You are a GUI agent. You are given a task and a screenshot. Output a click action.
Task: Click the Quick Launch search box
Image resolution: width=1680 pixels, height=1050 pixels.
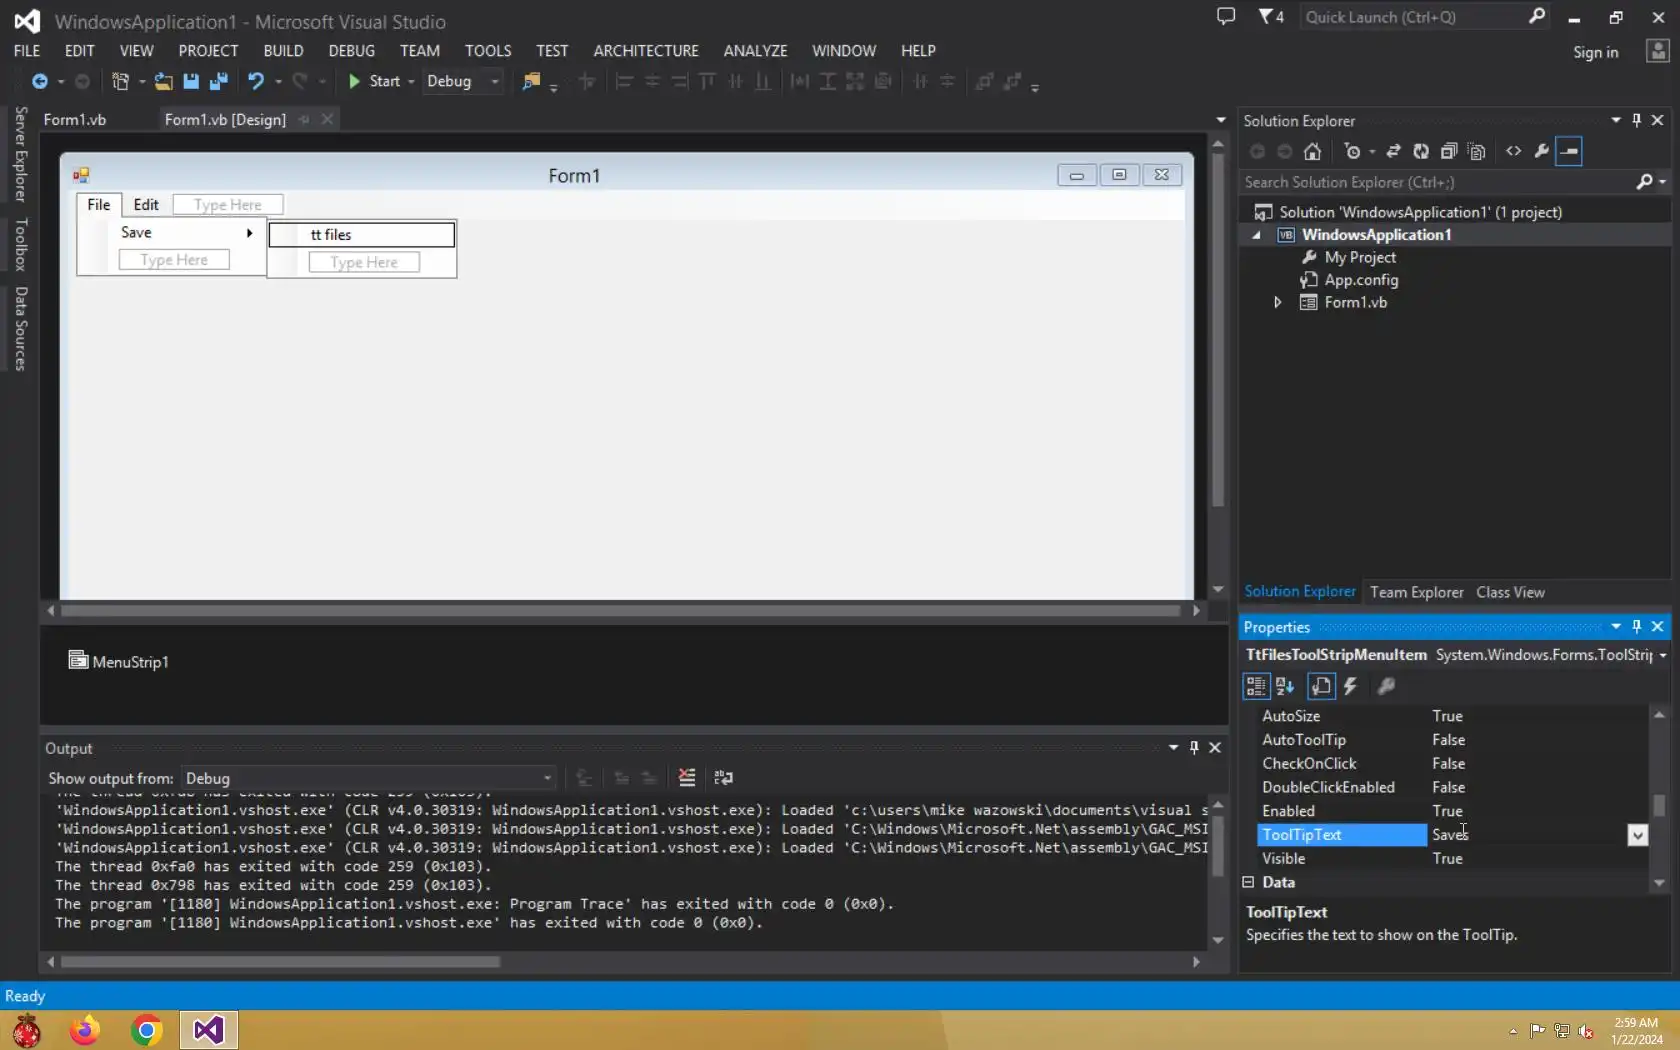[x=1425, y=17]
